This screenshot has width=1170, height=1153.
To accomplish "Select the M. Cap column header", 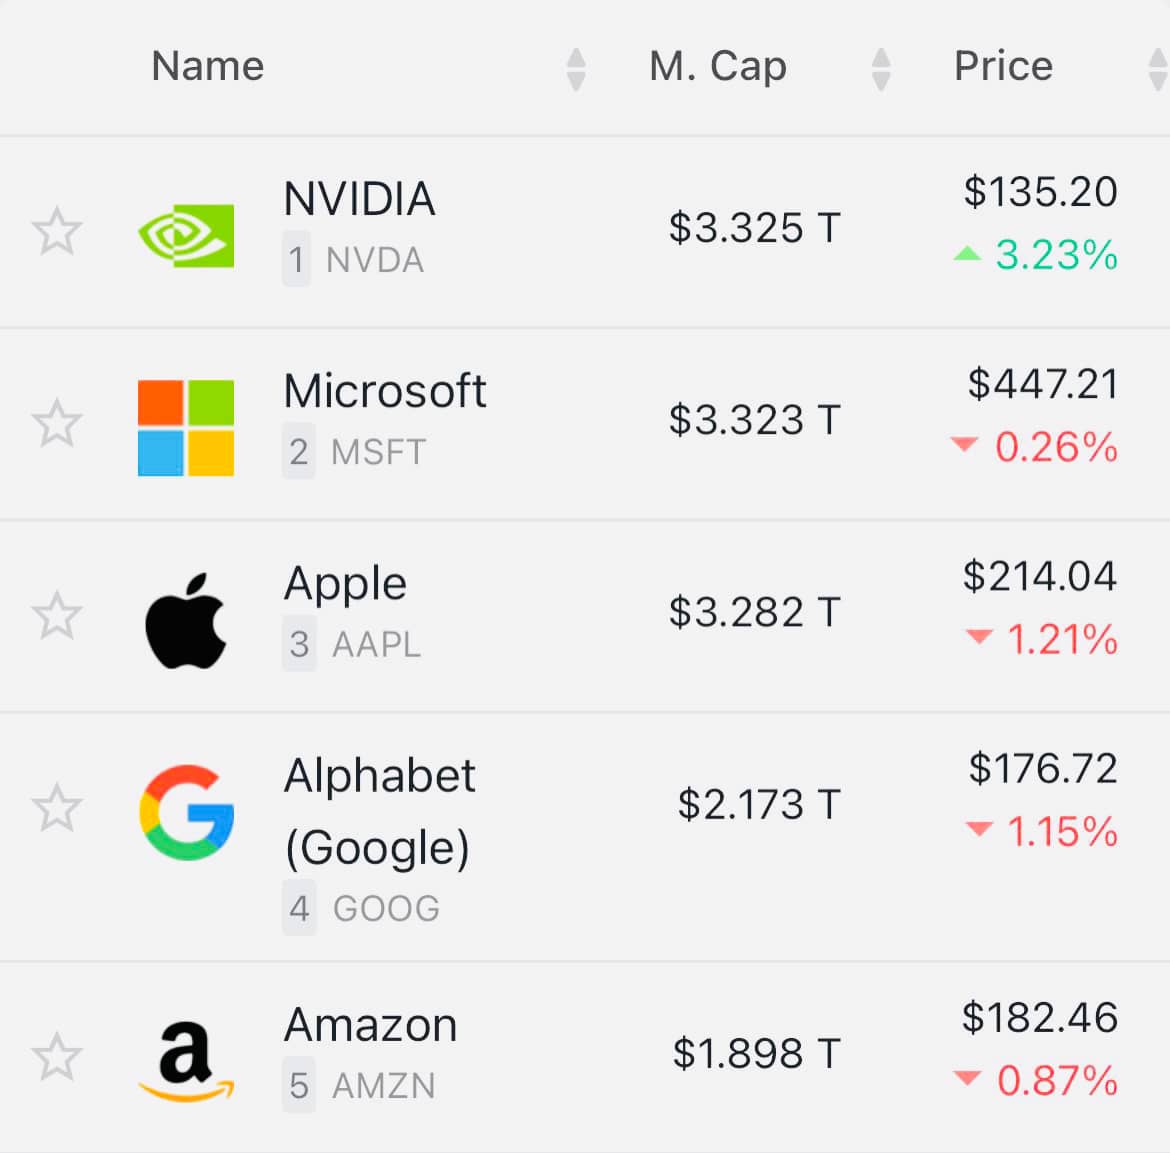I will tap(718, 66).
